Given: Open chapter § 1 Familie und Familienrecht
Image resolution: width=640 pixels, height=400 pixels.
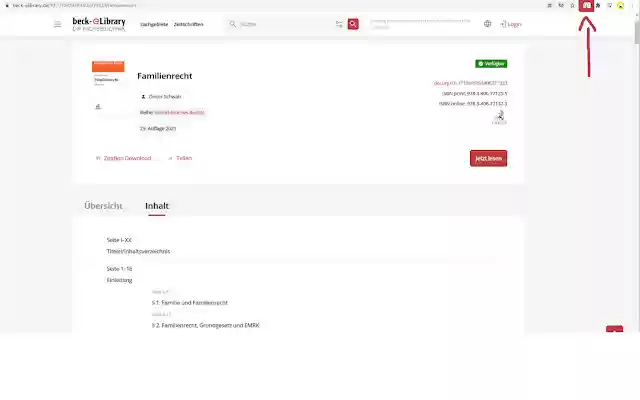Looking at the screenshot, I should point(190,303).
